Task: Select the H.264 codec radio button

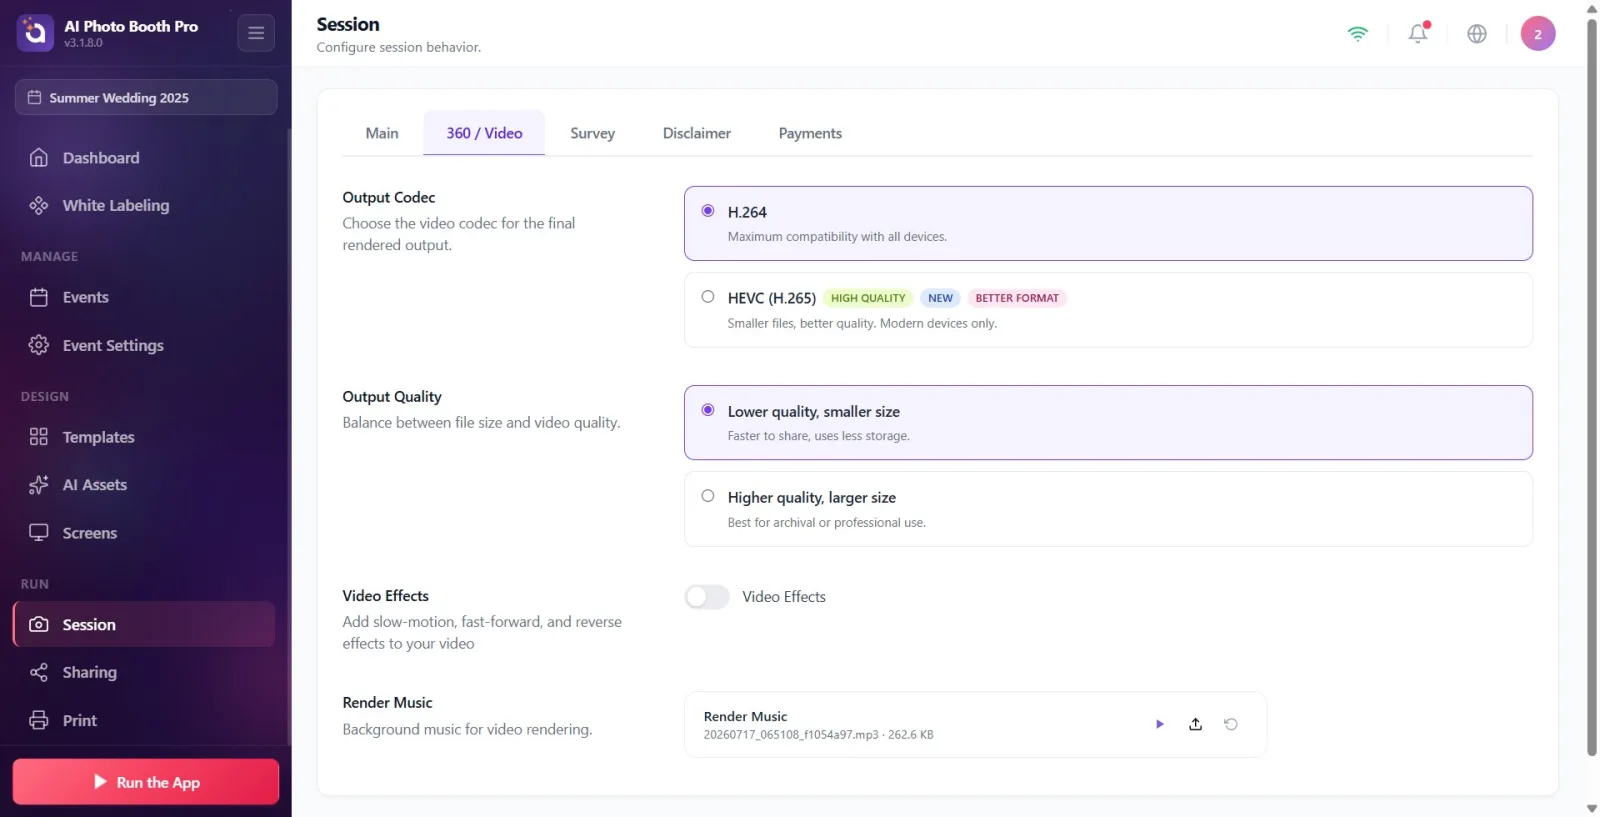Action: pyautogui.click(x=708, y=211)
